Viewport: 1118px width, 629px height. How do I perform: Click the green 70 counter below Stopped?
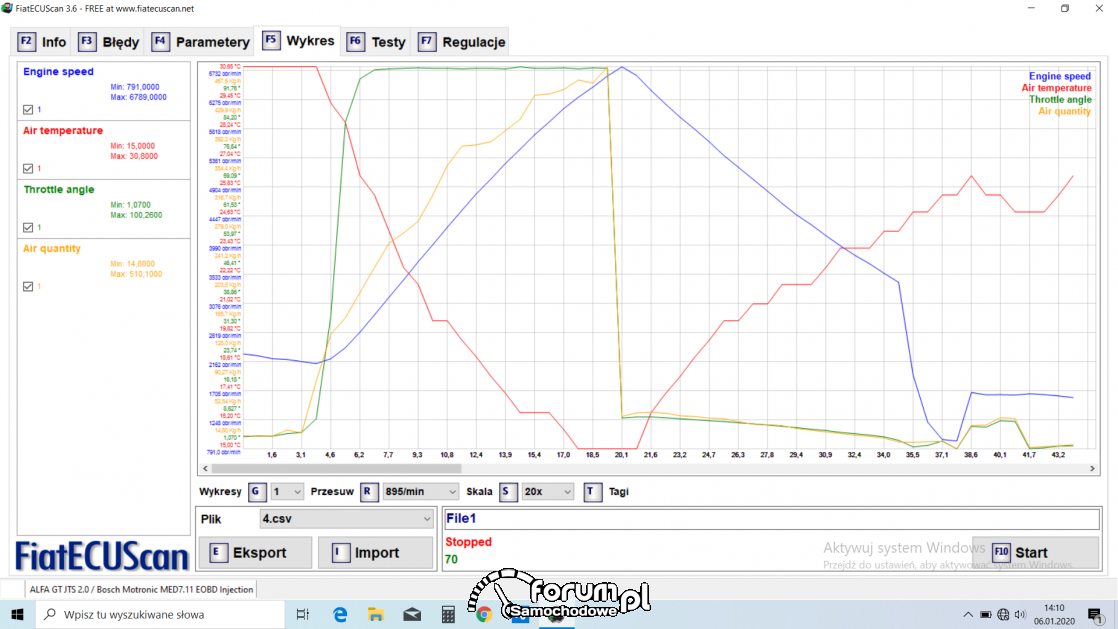coord(451,559)
